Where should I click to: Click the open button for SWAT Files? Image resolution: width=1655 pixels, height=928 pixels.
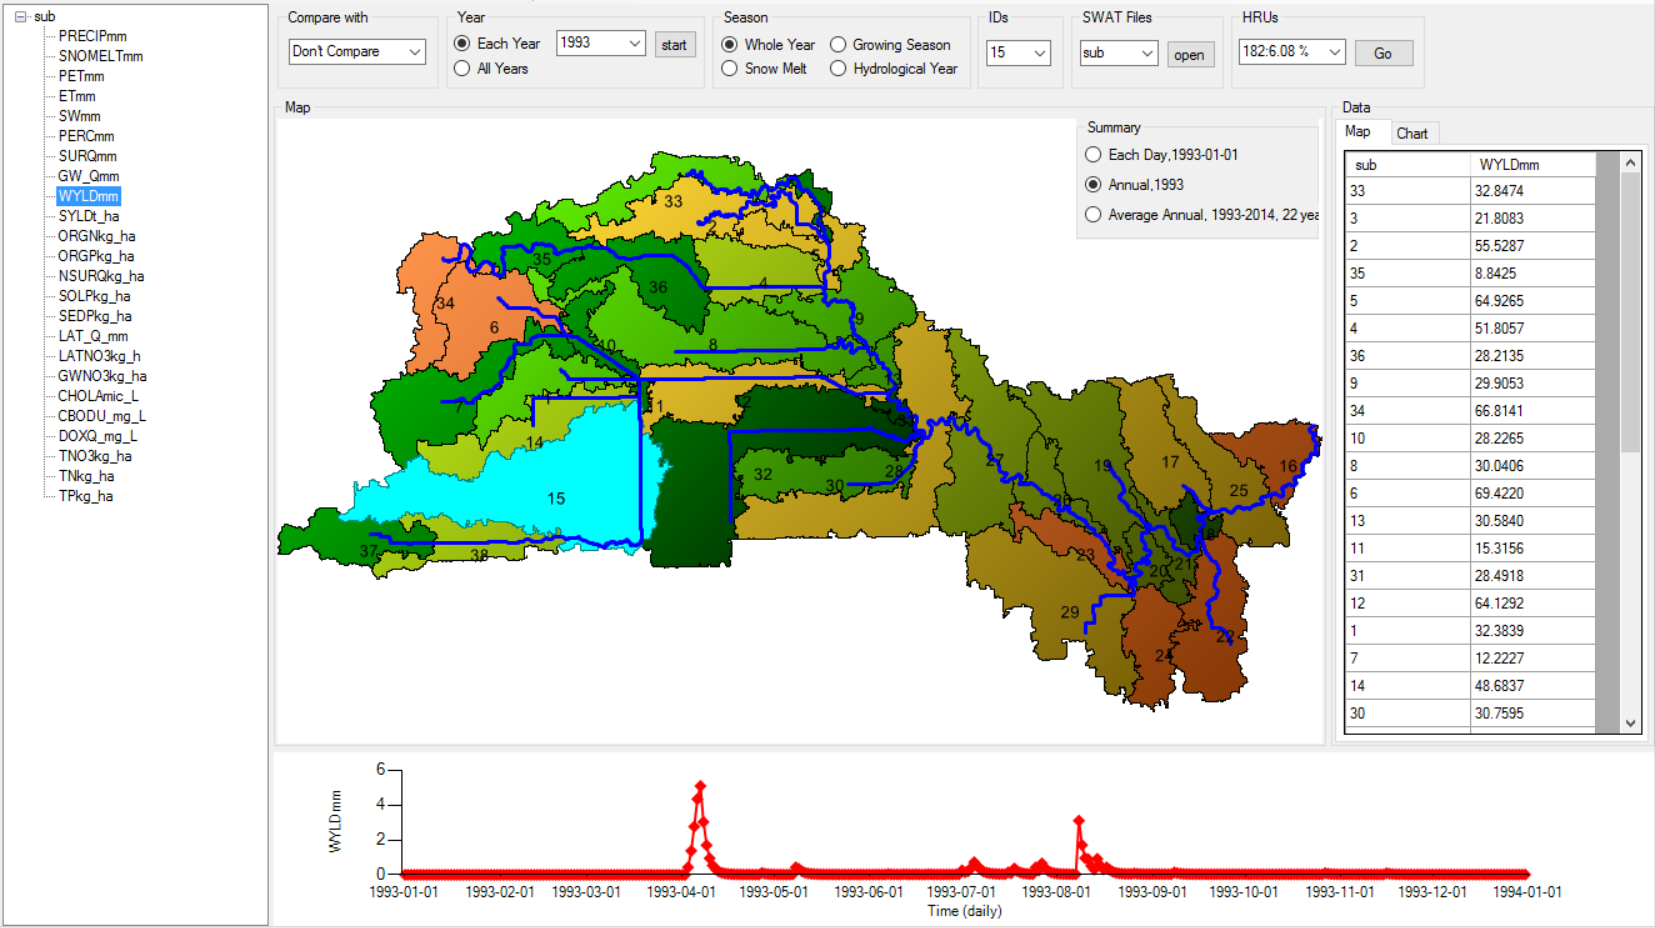pos(1190,55)
